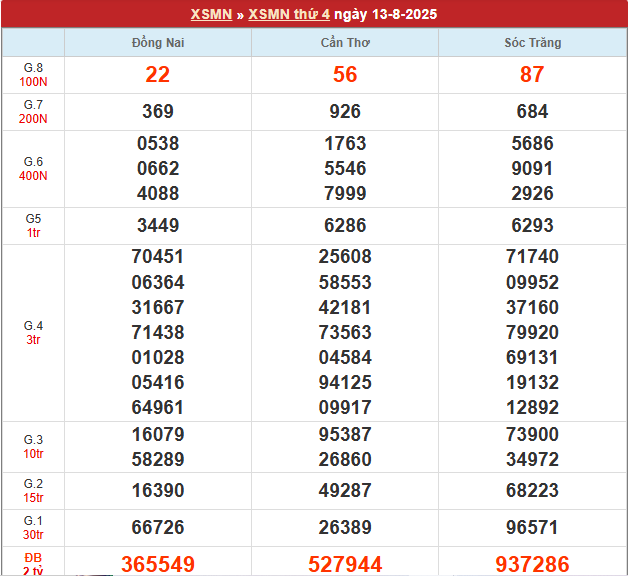Select G.4 number 31667
Screen dimensions: 628x576
158,307
